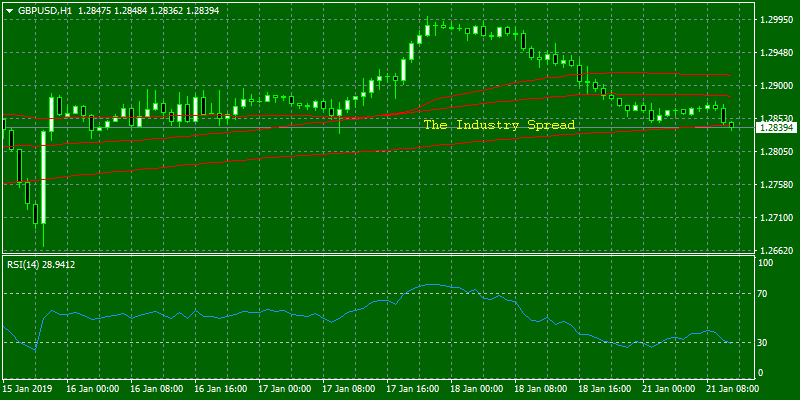Click the 1.26620 price axis label
Image resolution: width=800 pixels, height=400 pixels.
click(775, 251)
